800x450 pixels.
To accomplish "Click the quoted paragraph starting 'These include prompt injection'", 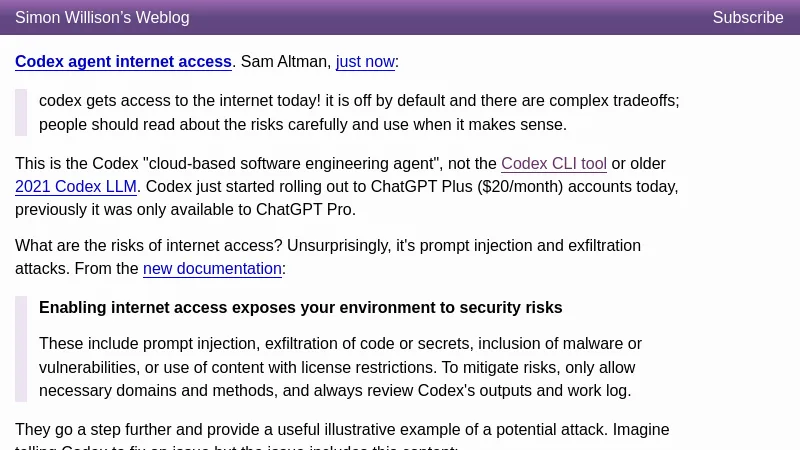I will pyautogui.click(x=340, y=367).
